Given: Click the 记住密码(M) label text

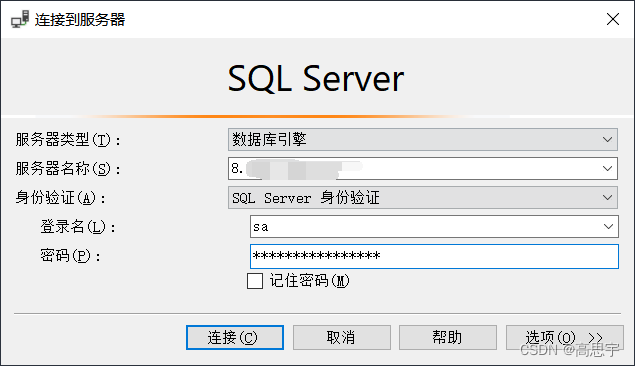Looking at the screenshot, I should 309,281.
